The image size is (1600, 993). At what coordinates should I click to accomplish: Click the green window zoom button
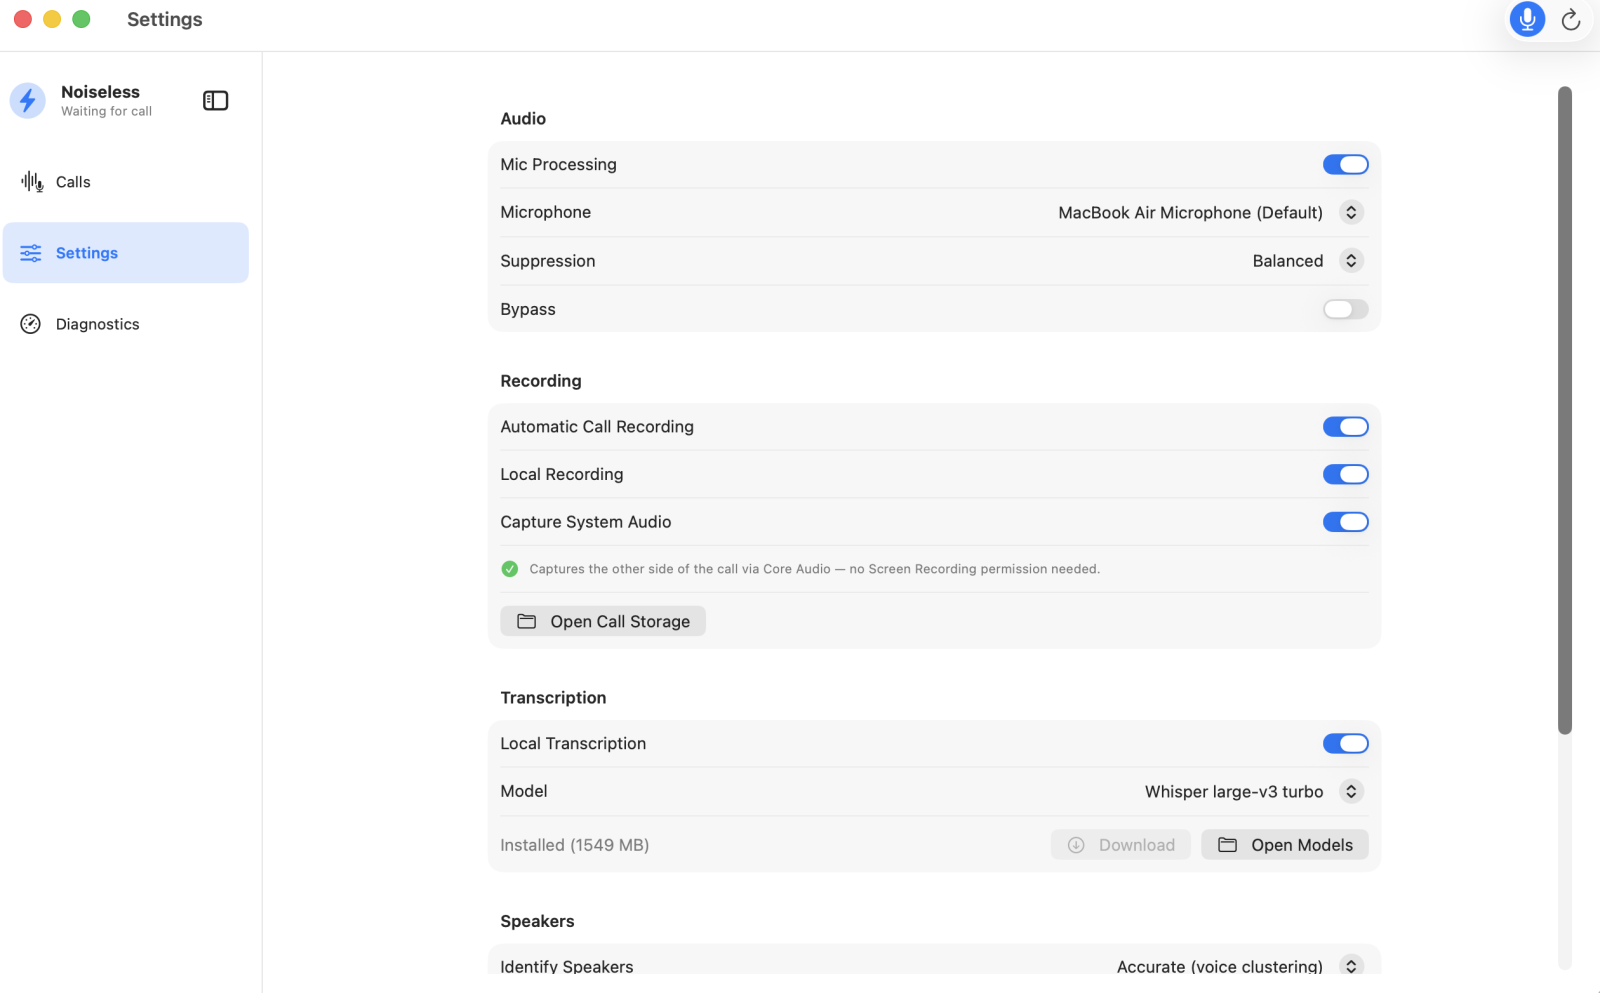[82, 19]
